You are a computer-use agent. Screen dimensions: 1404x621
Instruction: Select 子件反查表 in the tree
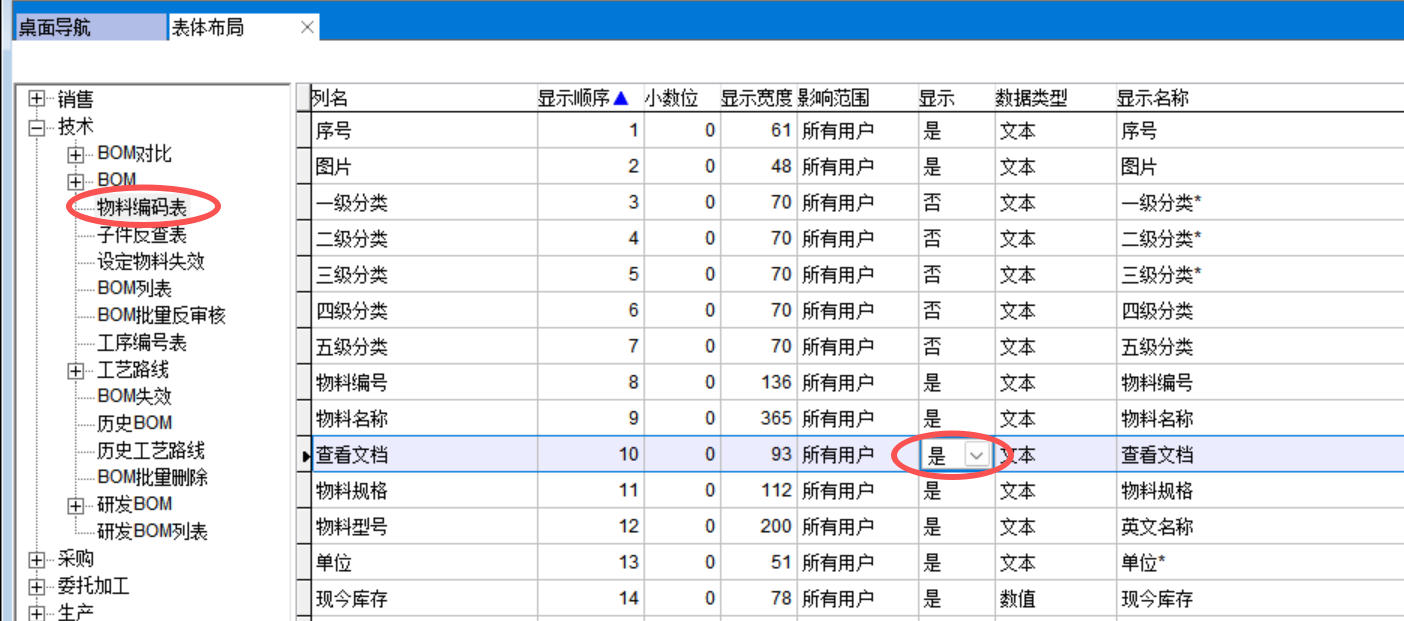[x=142, y=235]
